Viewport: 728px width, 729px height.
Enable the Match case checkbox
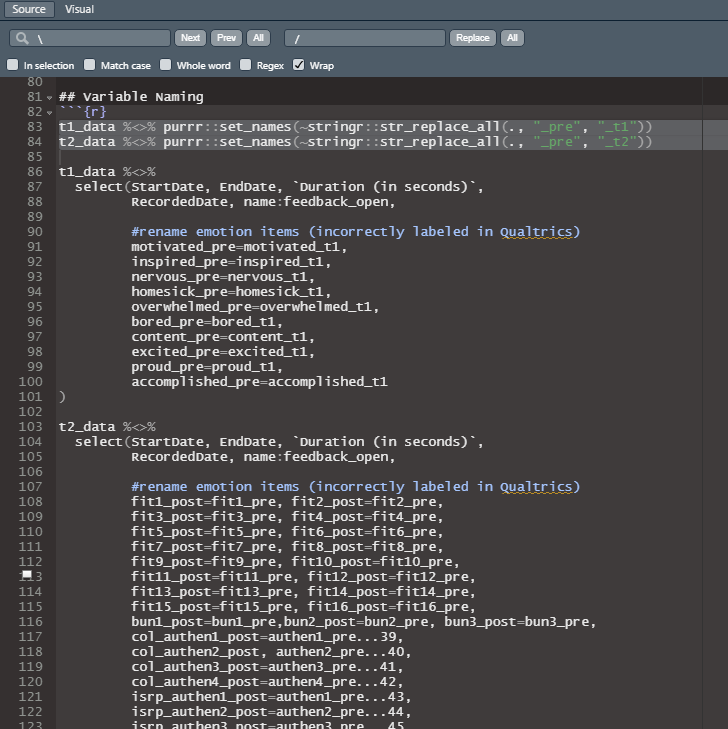coord(89,65)
